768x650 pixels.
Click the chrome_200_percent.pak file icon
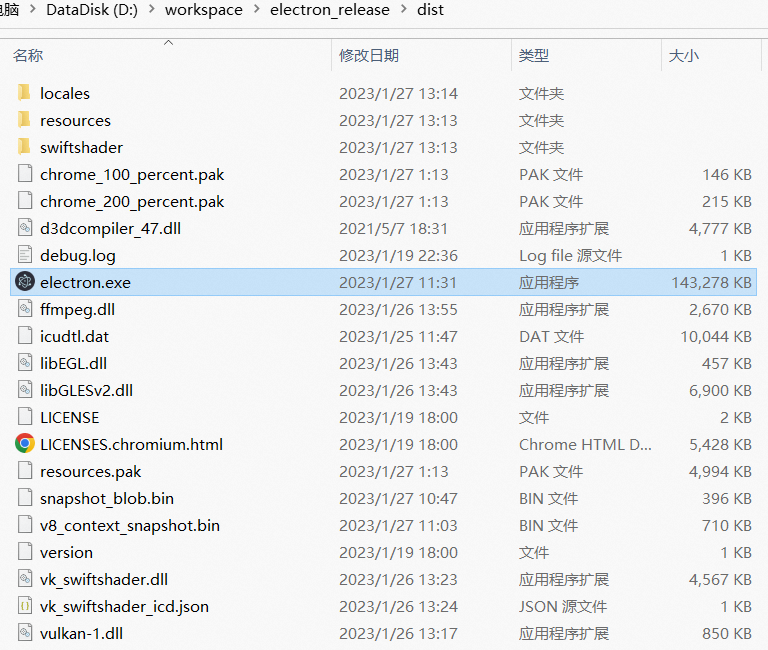25,201
